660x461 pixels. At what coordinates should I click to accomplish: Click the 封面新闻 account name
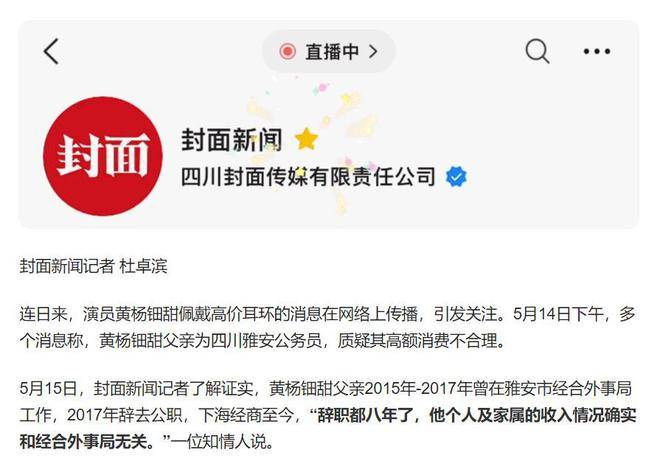pos(232,140)
